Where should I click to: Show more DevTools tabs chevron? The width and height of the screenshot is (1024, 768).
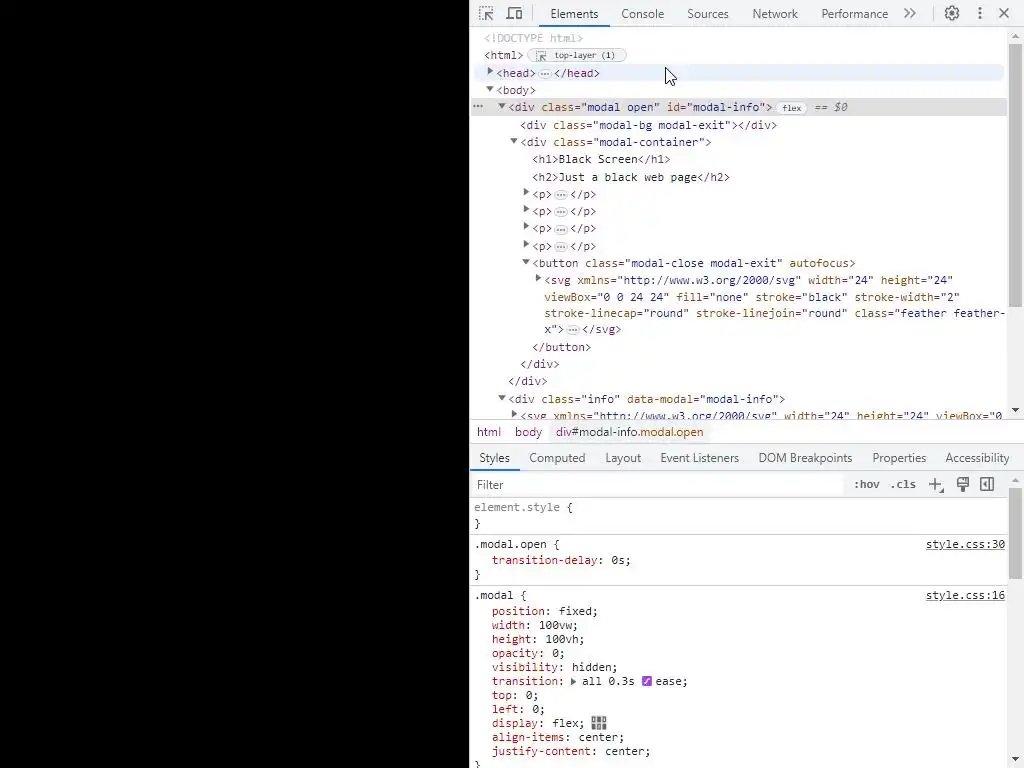tap(910, 13)
